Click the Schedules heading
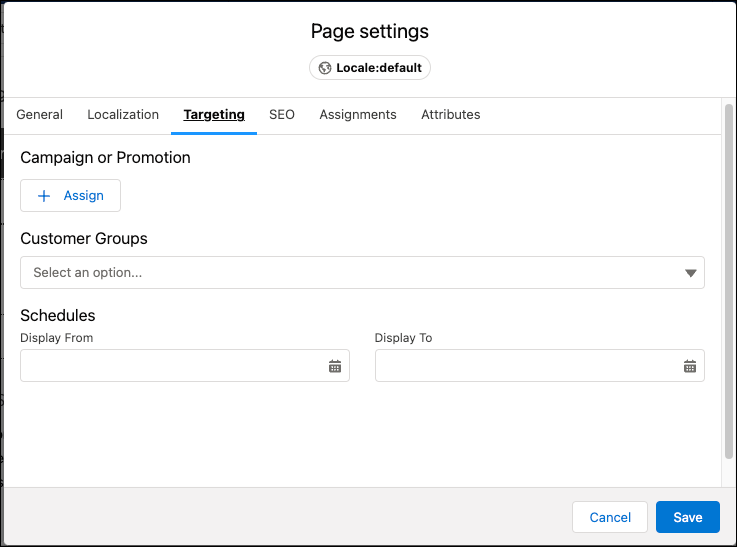737x547 pixels. click(x=58, y=315)
